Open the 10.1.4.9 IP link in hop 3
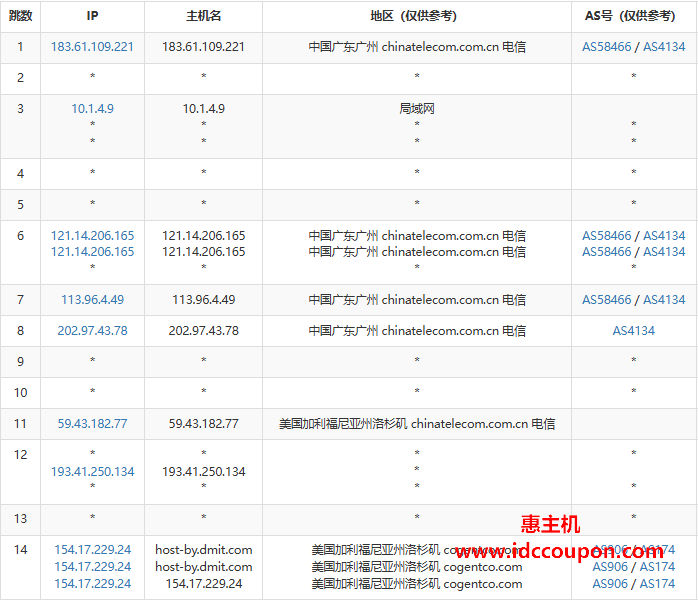 click(x=92, y=109)
